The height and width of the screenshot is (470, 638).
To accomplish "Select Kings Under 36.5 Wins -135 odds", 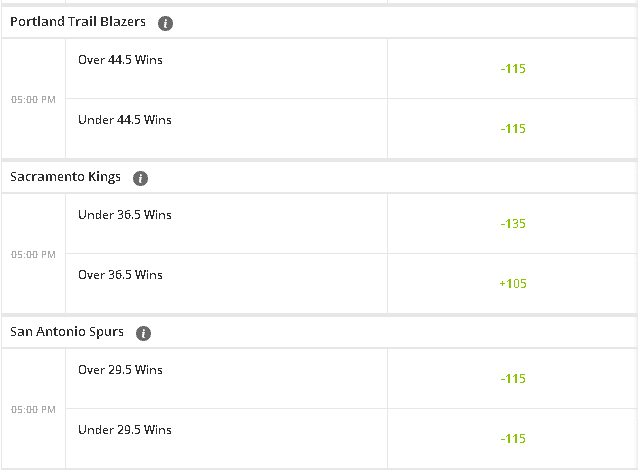I will click(x=513, y=223).
